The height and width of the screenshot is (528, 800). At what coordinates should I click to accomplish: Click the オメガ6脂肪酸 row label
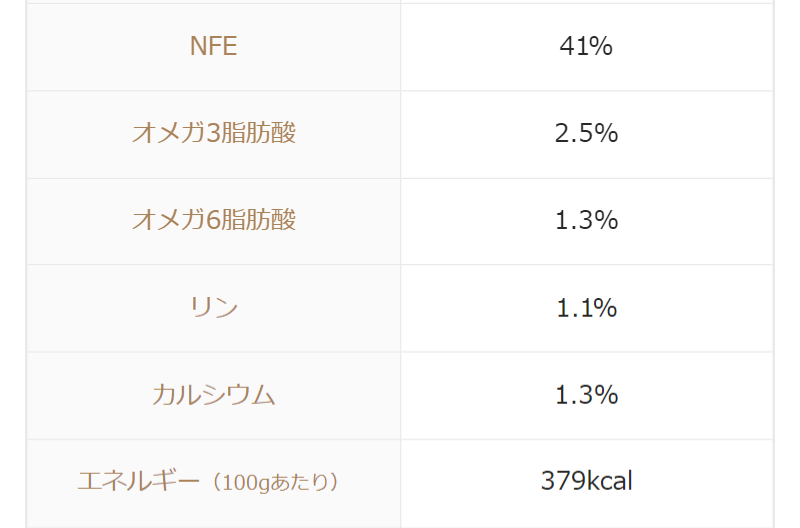coord(213,220)
